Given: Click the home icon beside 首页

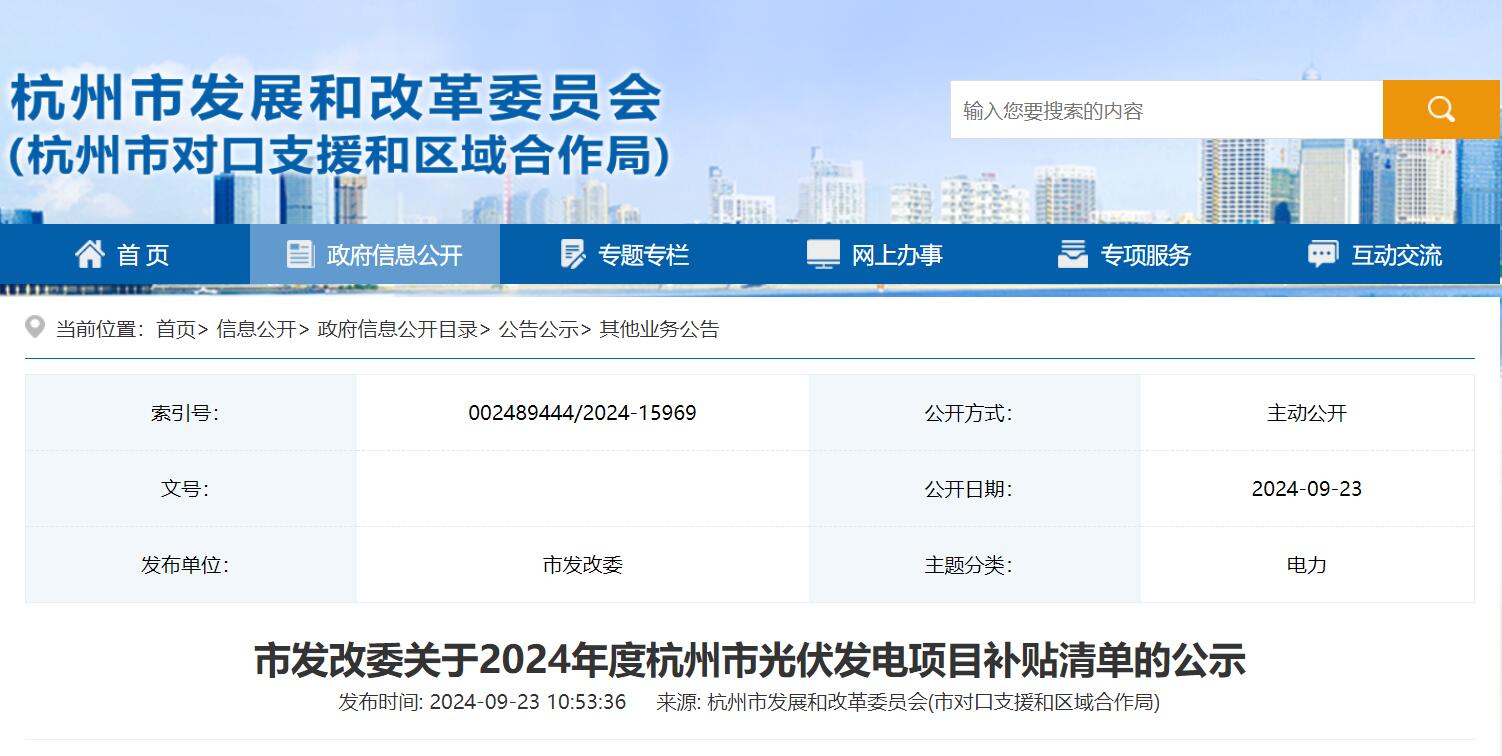Looking at the screenshot, I should (x=90, y=254).
